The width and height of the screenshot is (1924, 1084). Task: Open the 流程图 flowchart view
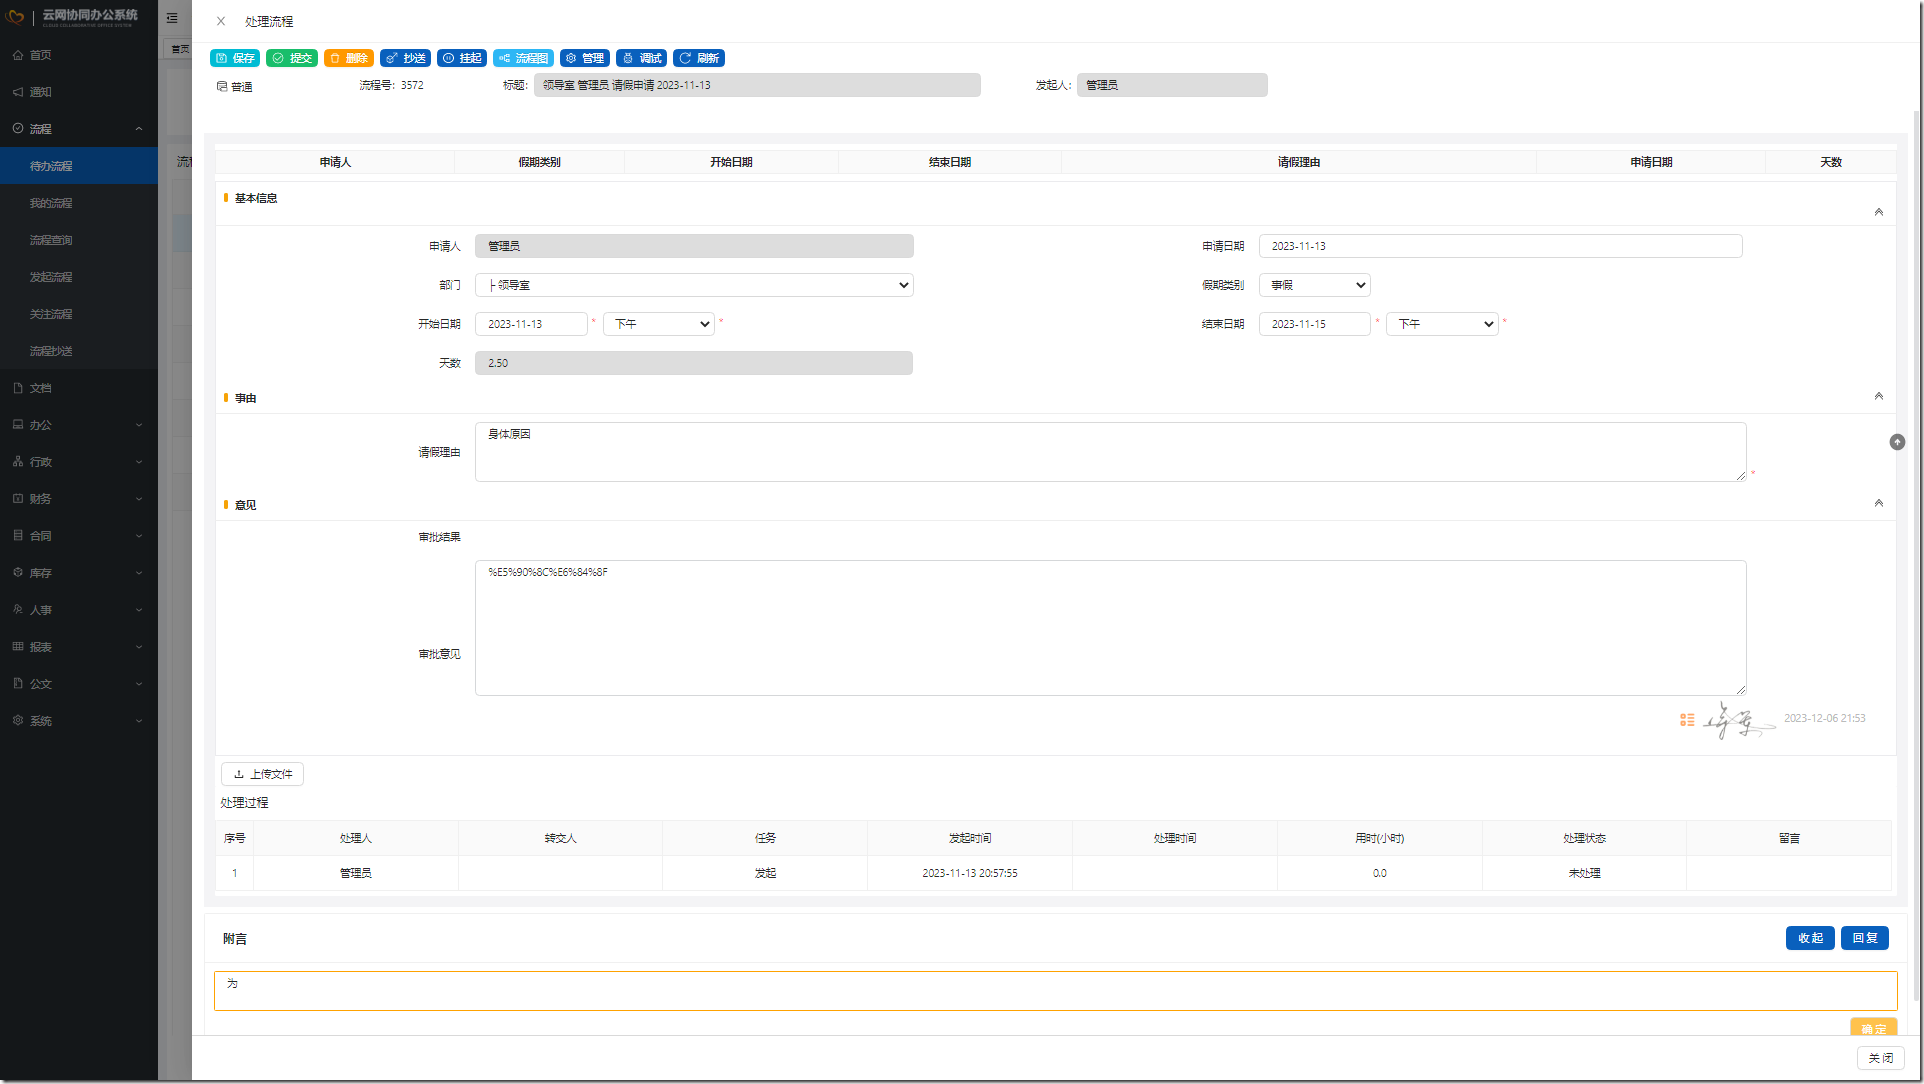[x=523, y=58]
